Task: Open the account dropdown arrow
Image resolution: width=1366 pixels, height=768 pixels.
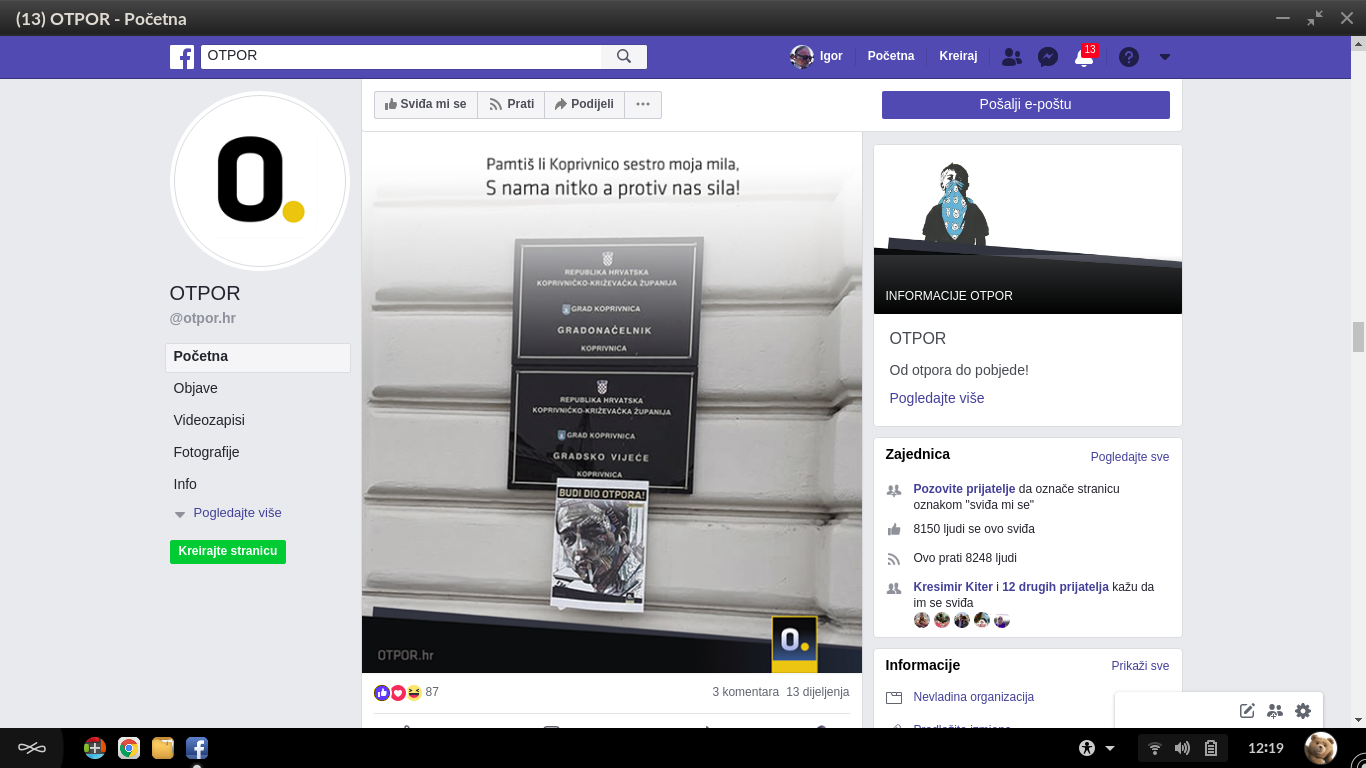Action: coord(1165,57)
